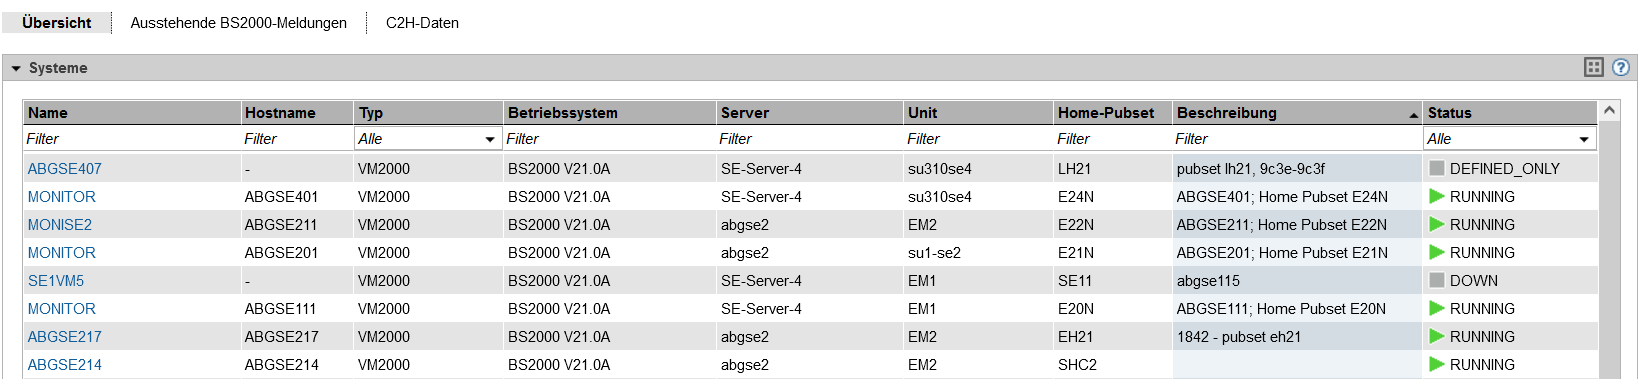Collapse the Systeme section
The height and width of the screenshot is (379, 1640).
coord(16,68)
